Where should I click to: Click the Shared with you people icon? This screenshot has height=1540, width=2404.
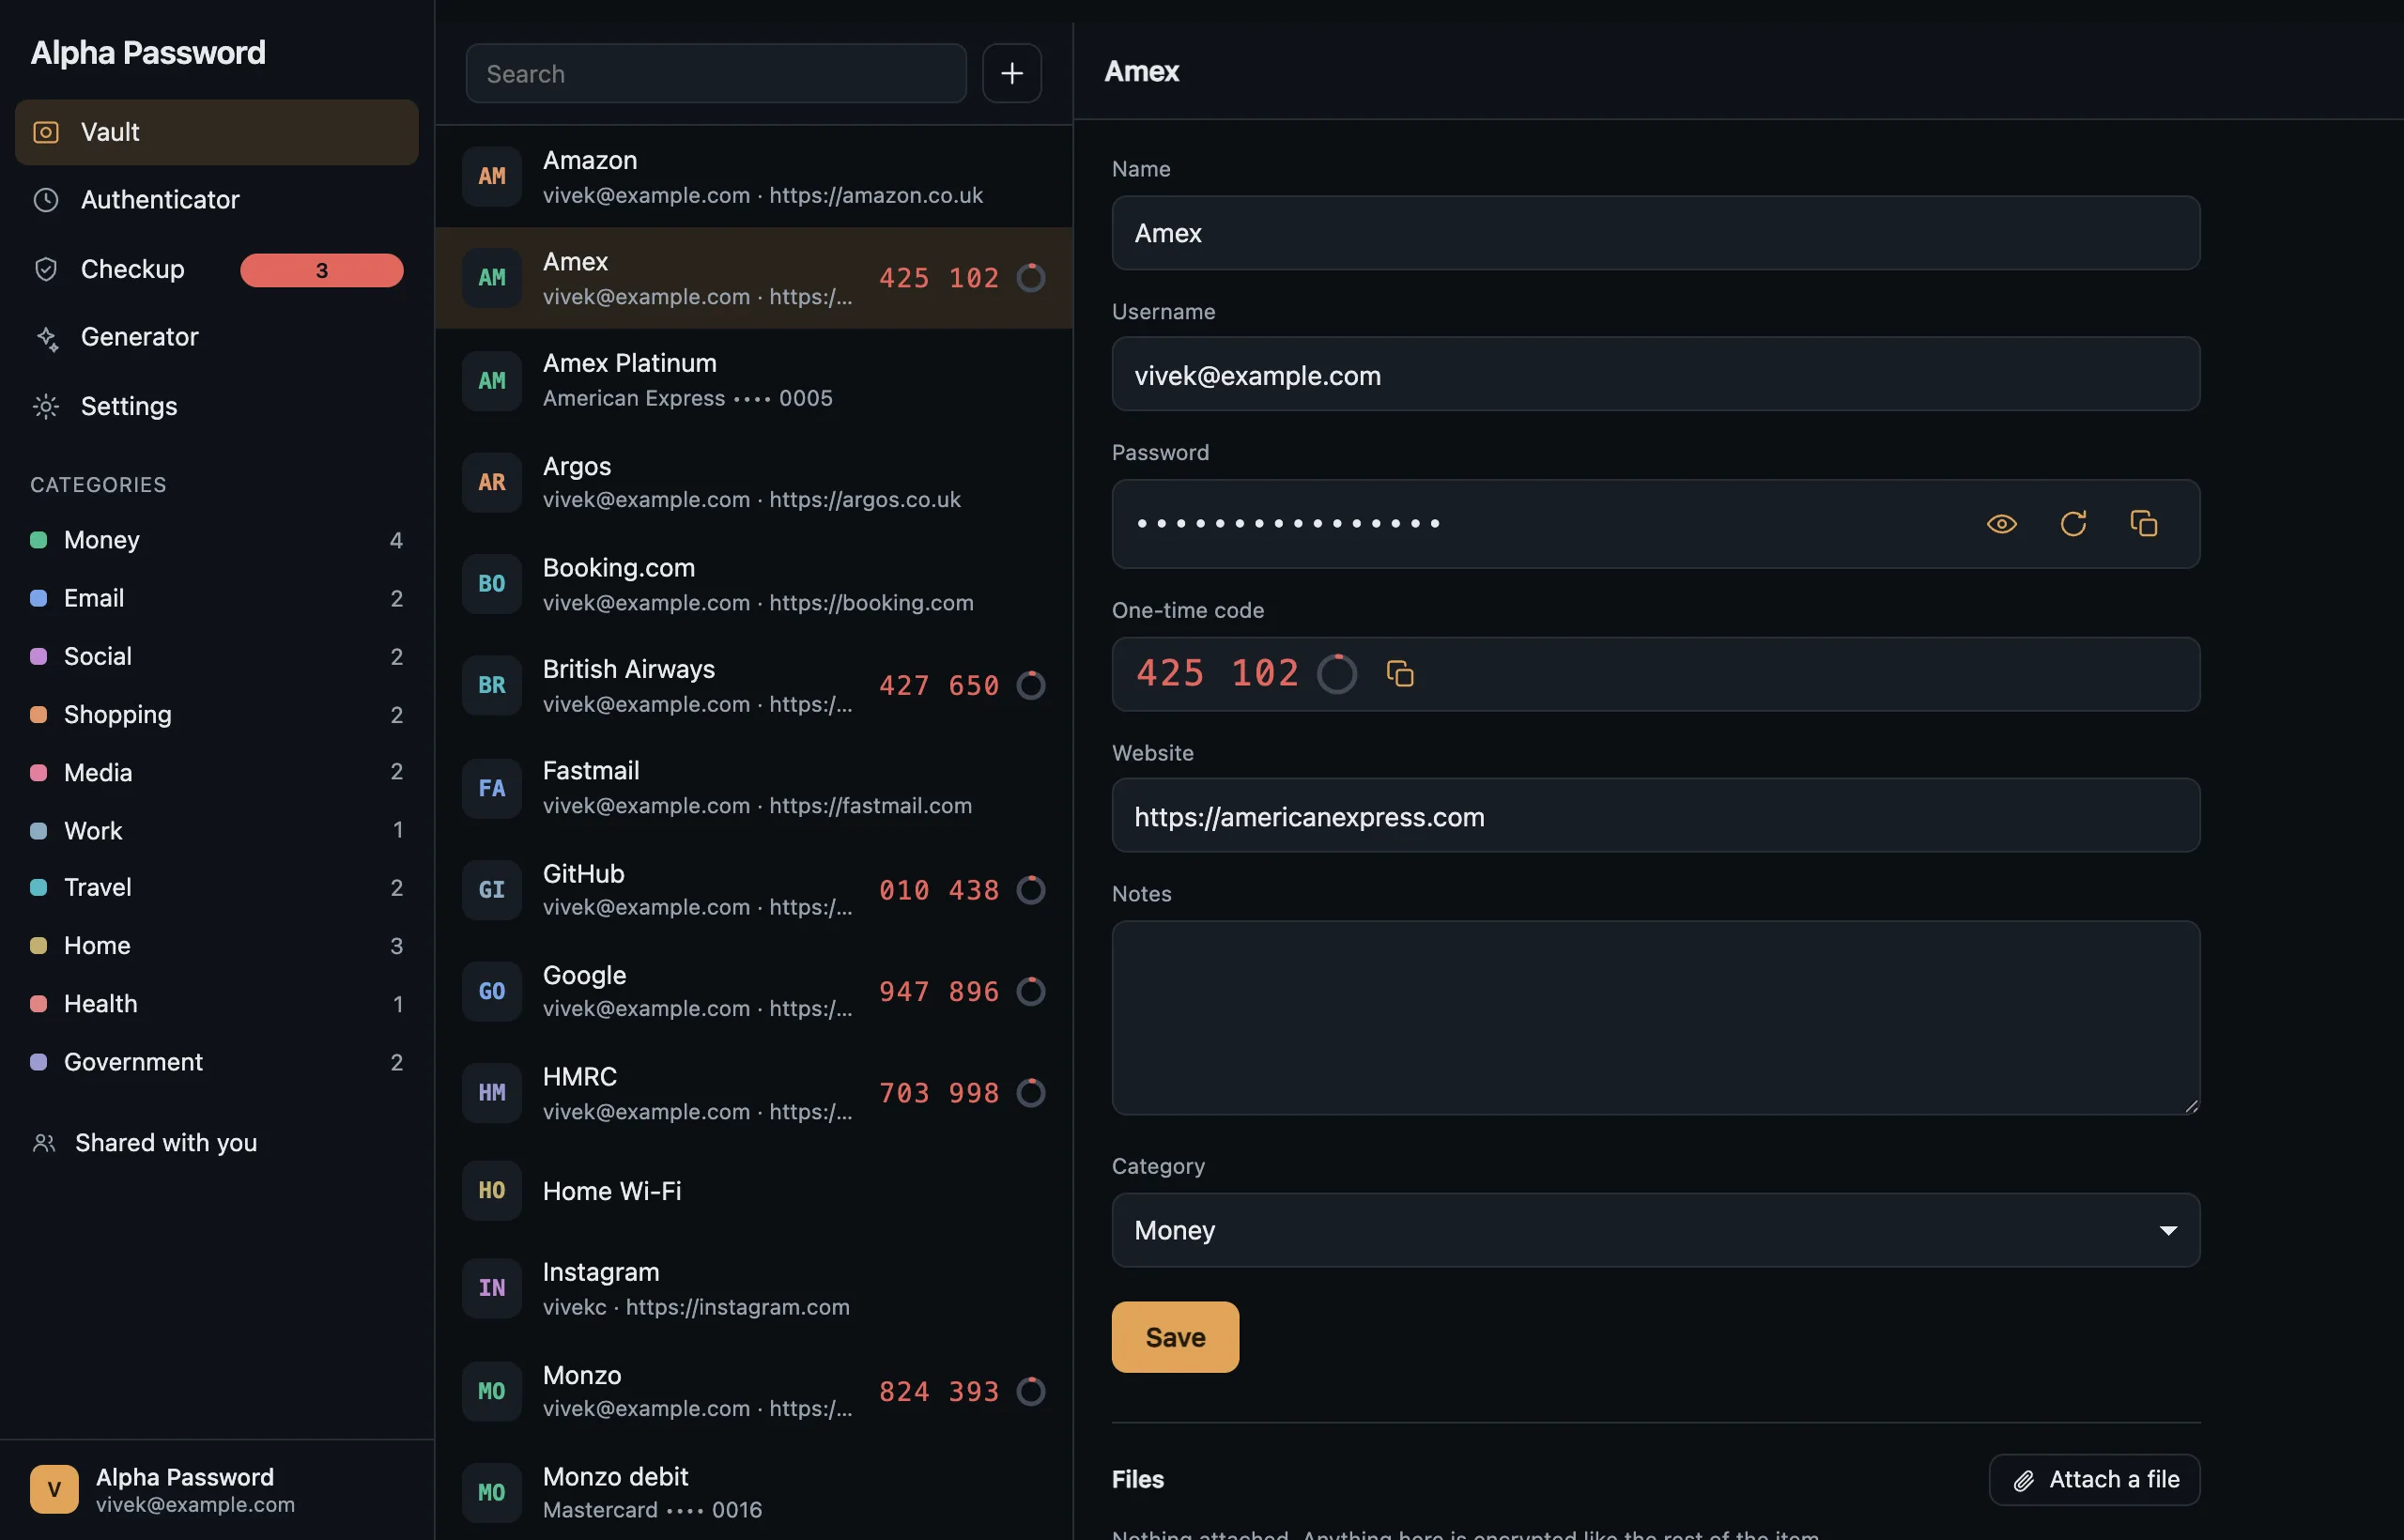pos(44,1142)
